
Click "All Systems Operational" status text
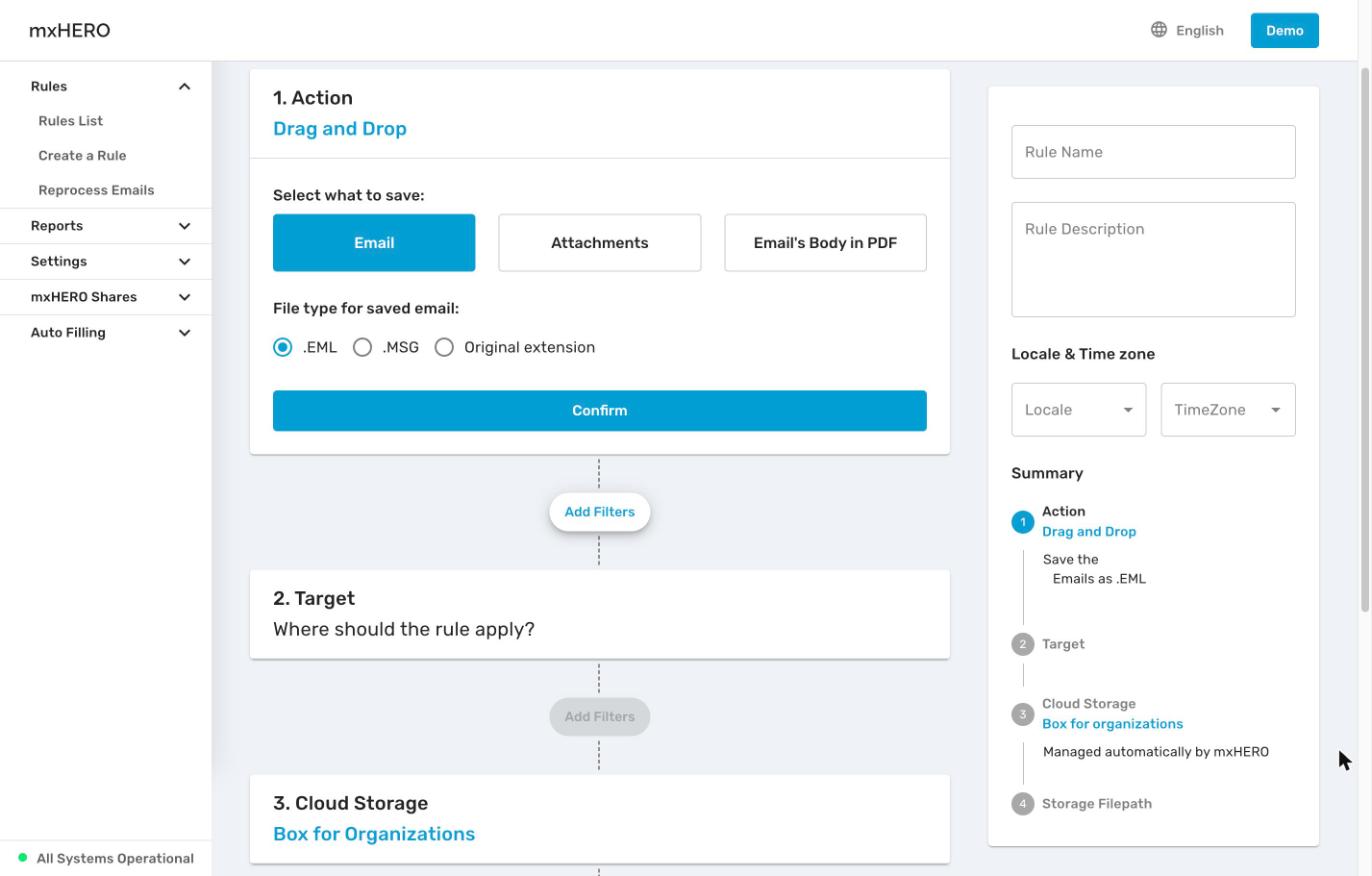(x=115, y=859)
